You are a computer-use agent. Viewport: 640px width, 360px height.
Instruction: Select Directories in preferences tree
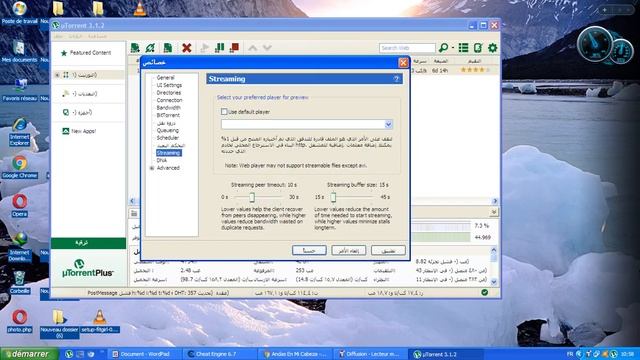click(x=169, y=93)
